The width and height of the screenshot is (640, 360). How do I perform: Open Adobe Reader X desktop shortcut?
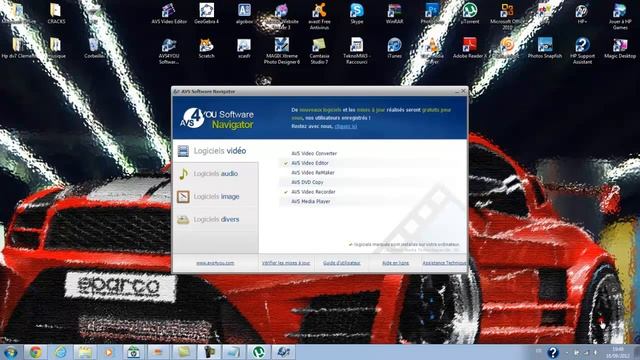469,48
